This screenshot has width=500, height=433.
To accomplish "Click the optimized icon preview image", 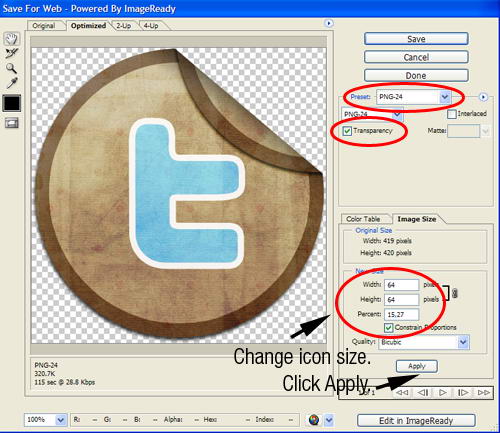I will click(179, 195).
